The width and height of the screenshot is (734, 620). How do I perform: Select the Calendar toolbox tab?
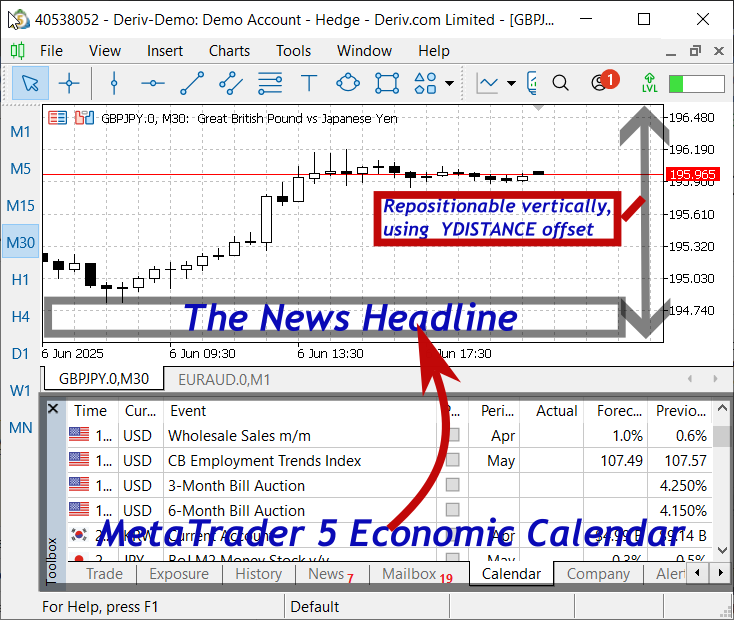pyautogui.click(x=511, y=574)
